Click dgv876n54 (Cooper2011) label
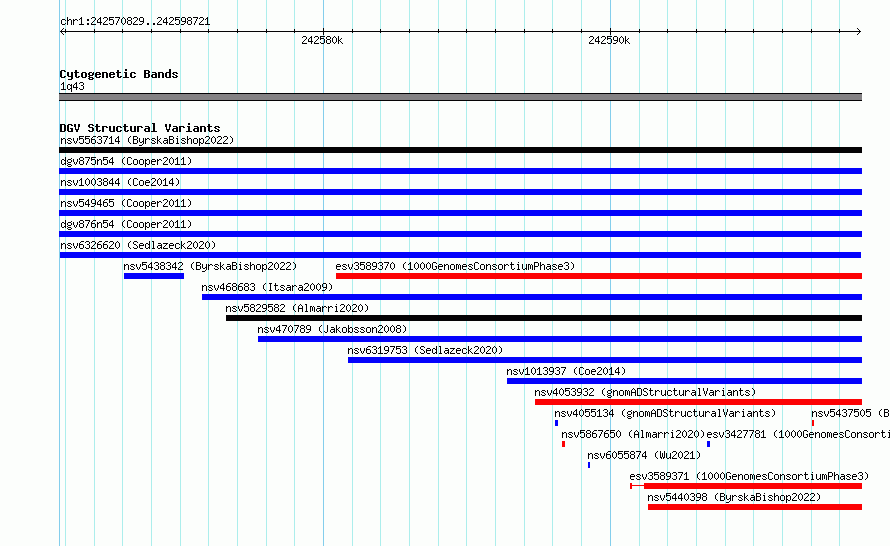This screenshot has height=546, width=890. 126,224
